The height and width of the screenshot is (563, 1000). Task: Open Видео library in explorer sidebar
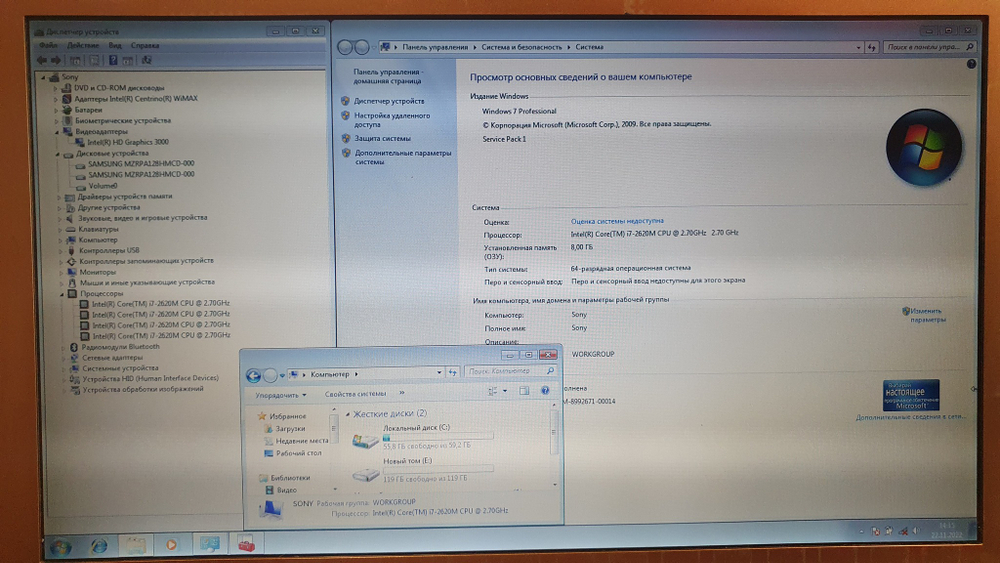[286, 490]
